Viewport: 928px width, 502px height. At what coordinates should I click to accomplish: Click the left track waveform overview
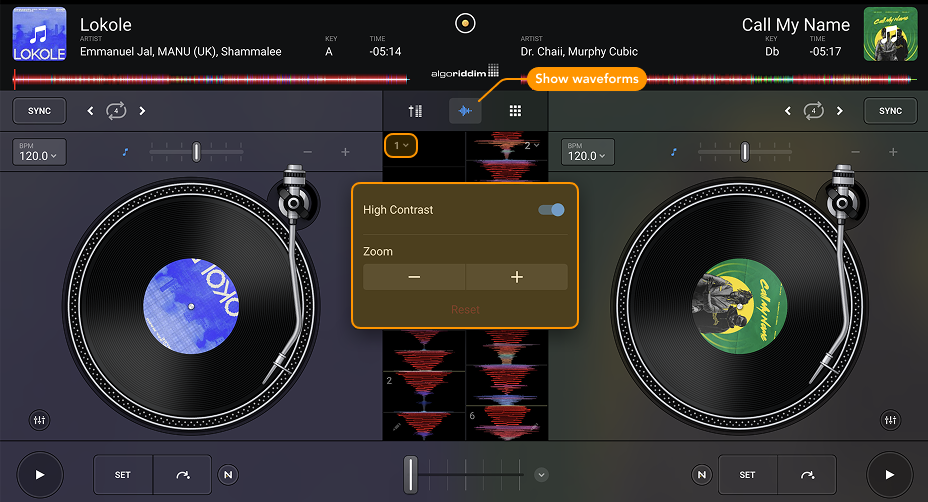(x=211, y=79)
